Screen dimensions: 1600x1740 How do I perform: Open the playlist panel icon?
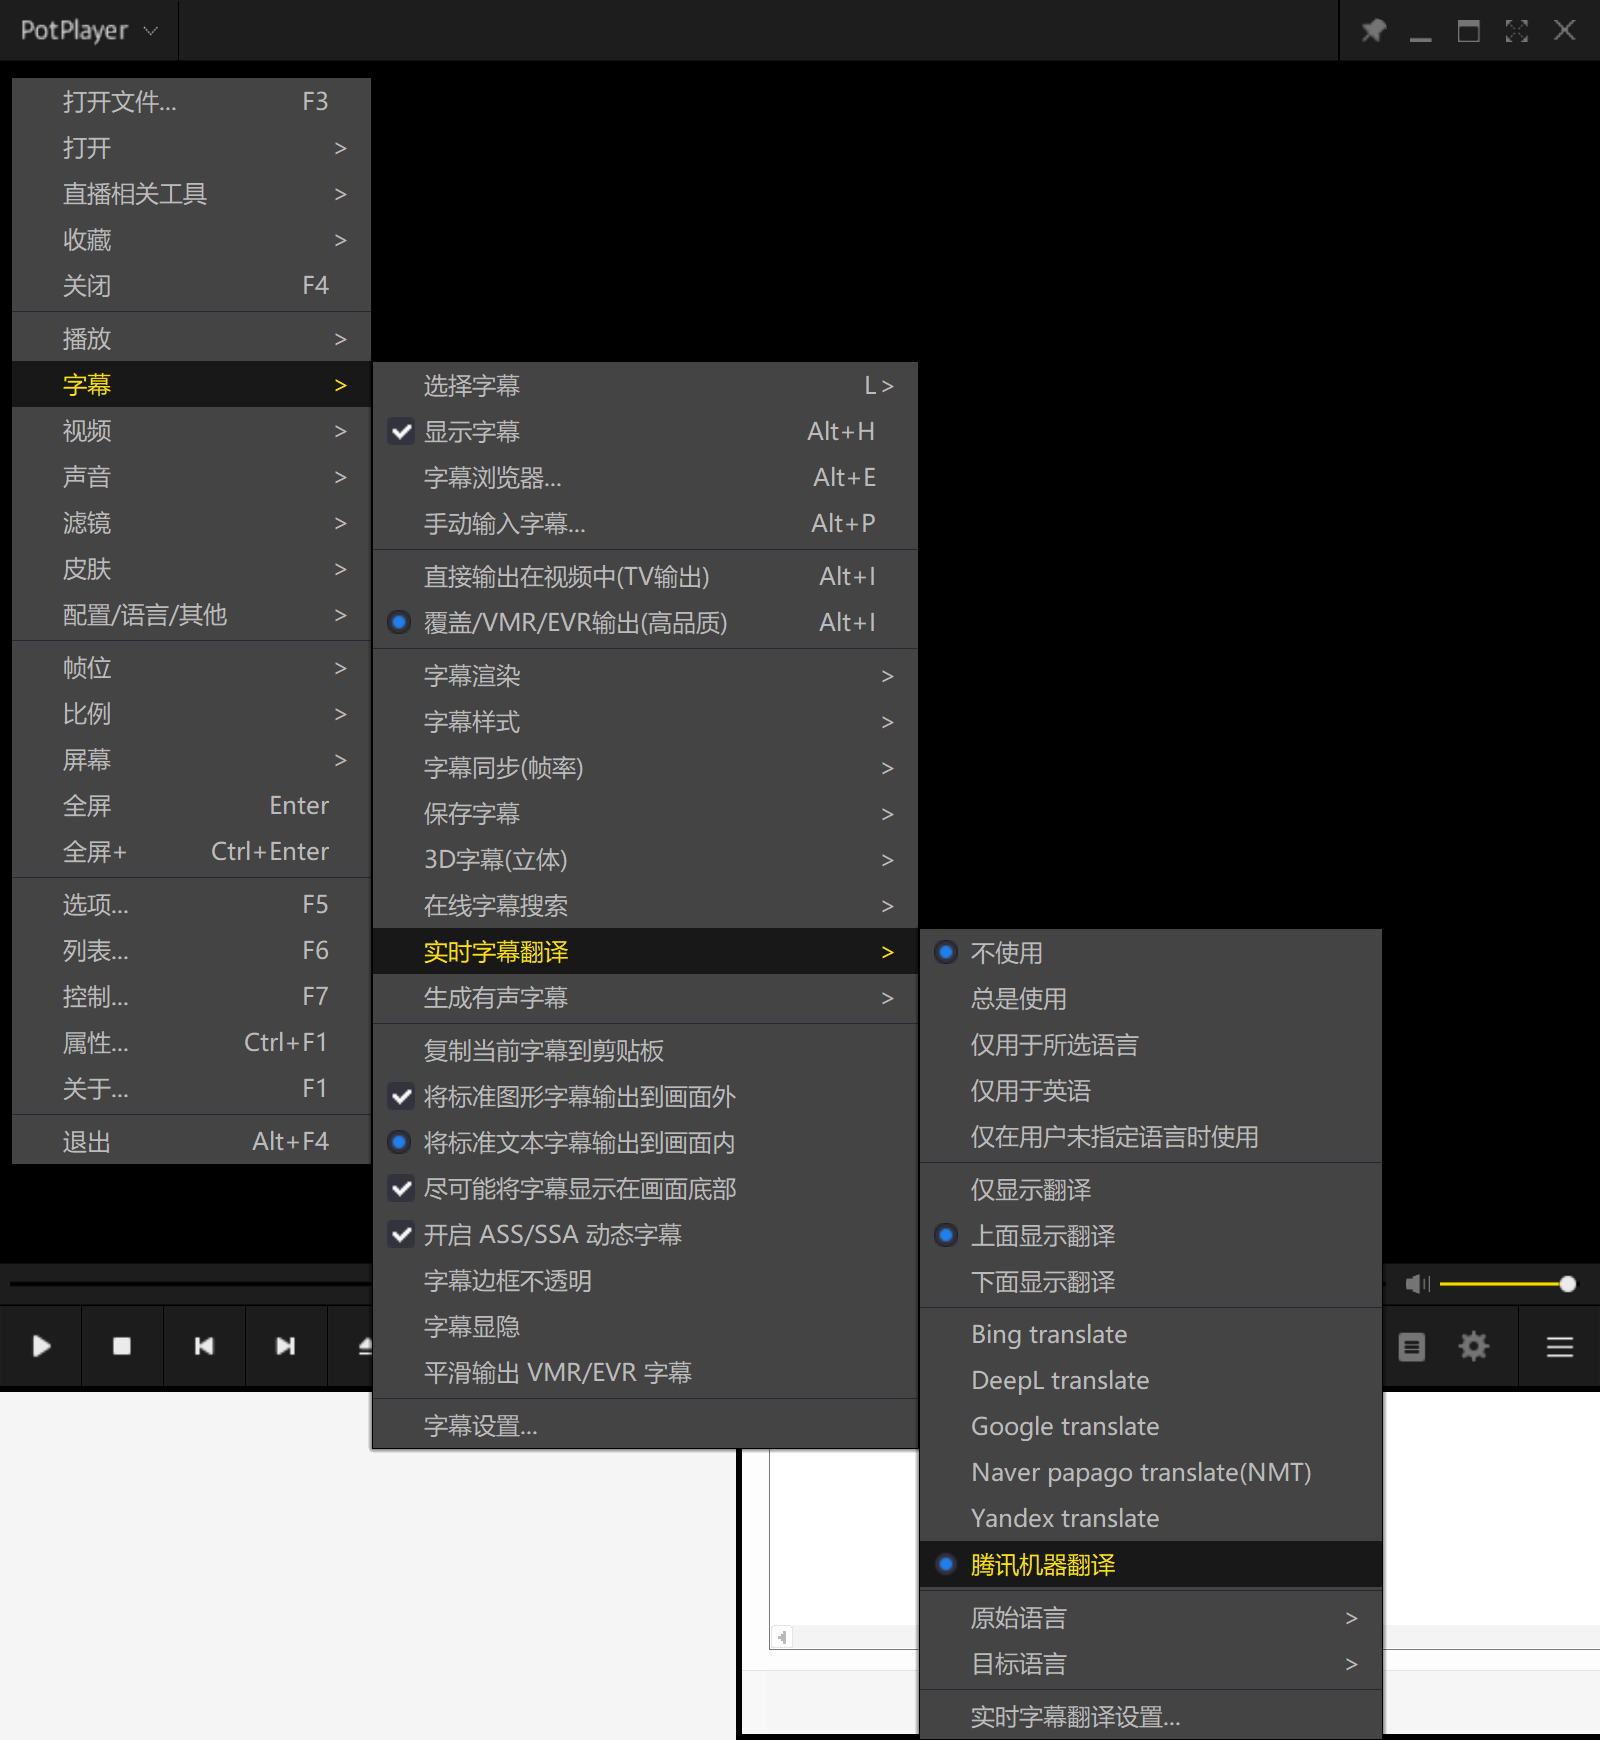tap(1412, 1347)
